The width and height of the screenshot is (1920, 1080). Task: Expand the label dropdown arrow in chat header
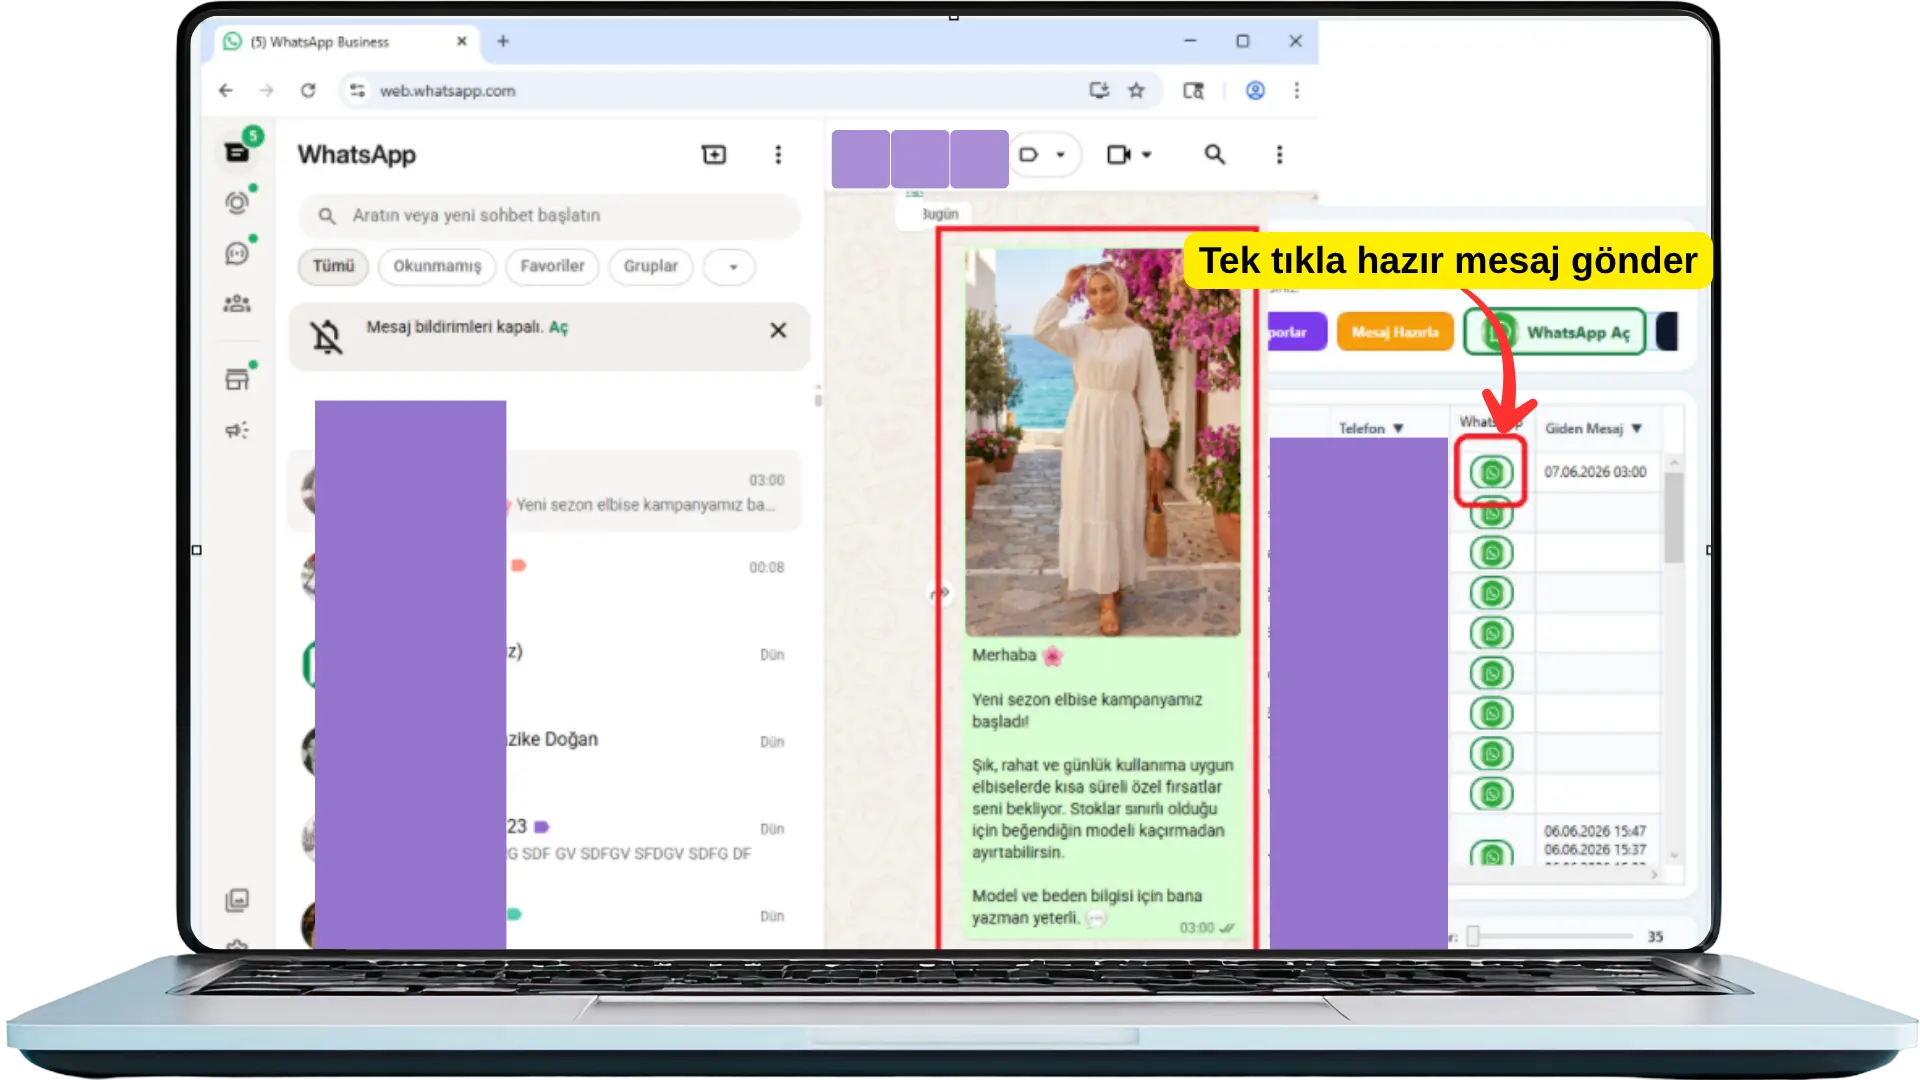click(1060, 155)
